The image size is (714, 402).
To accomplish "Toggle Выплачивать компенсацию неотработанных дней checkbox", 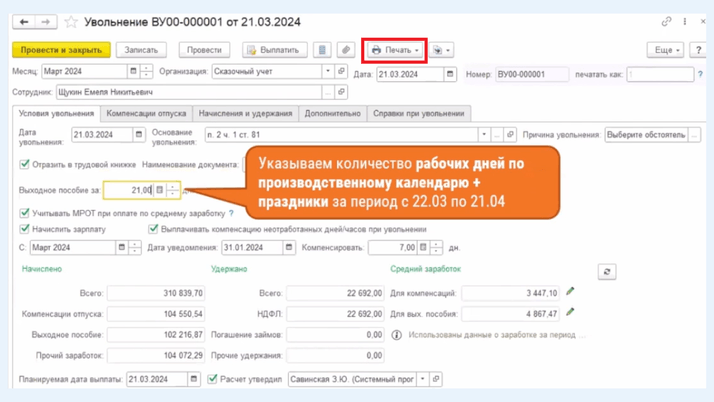I will (153, 229).
